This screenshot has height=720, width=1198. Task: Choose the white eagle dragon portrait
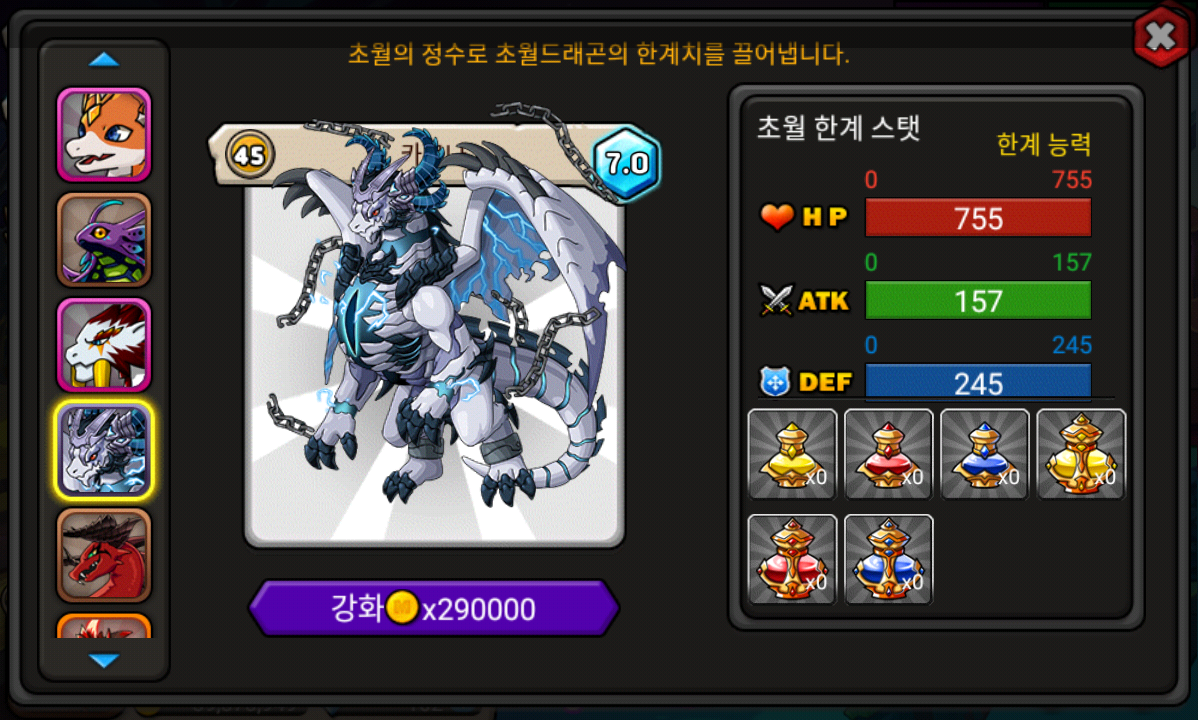point(104,345)
